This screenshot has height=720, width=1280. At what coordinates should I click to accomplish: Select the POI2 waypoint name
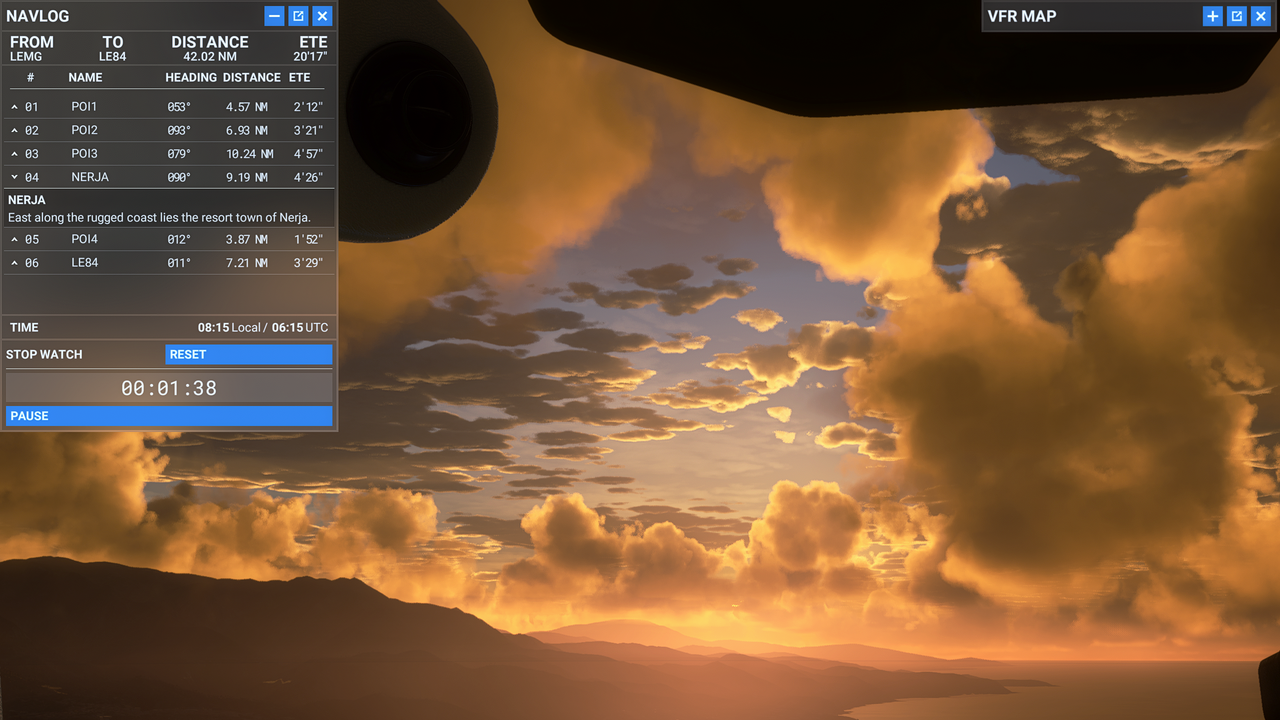click(84, 130)
